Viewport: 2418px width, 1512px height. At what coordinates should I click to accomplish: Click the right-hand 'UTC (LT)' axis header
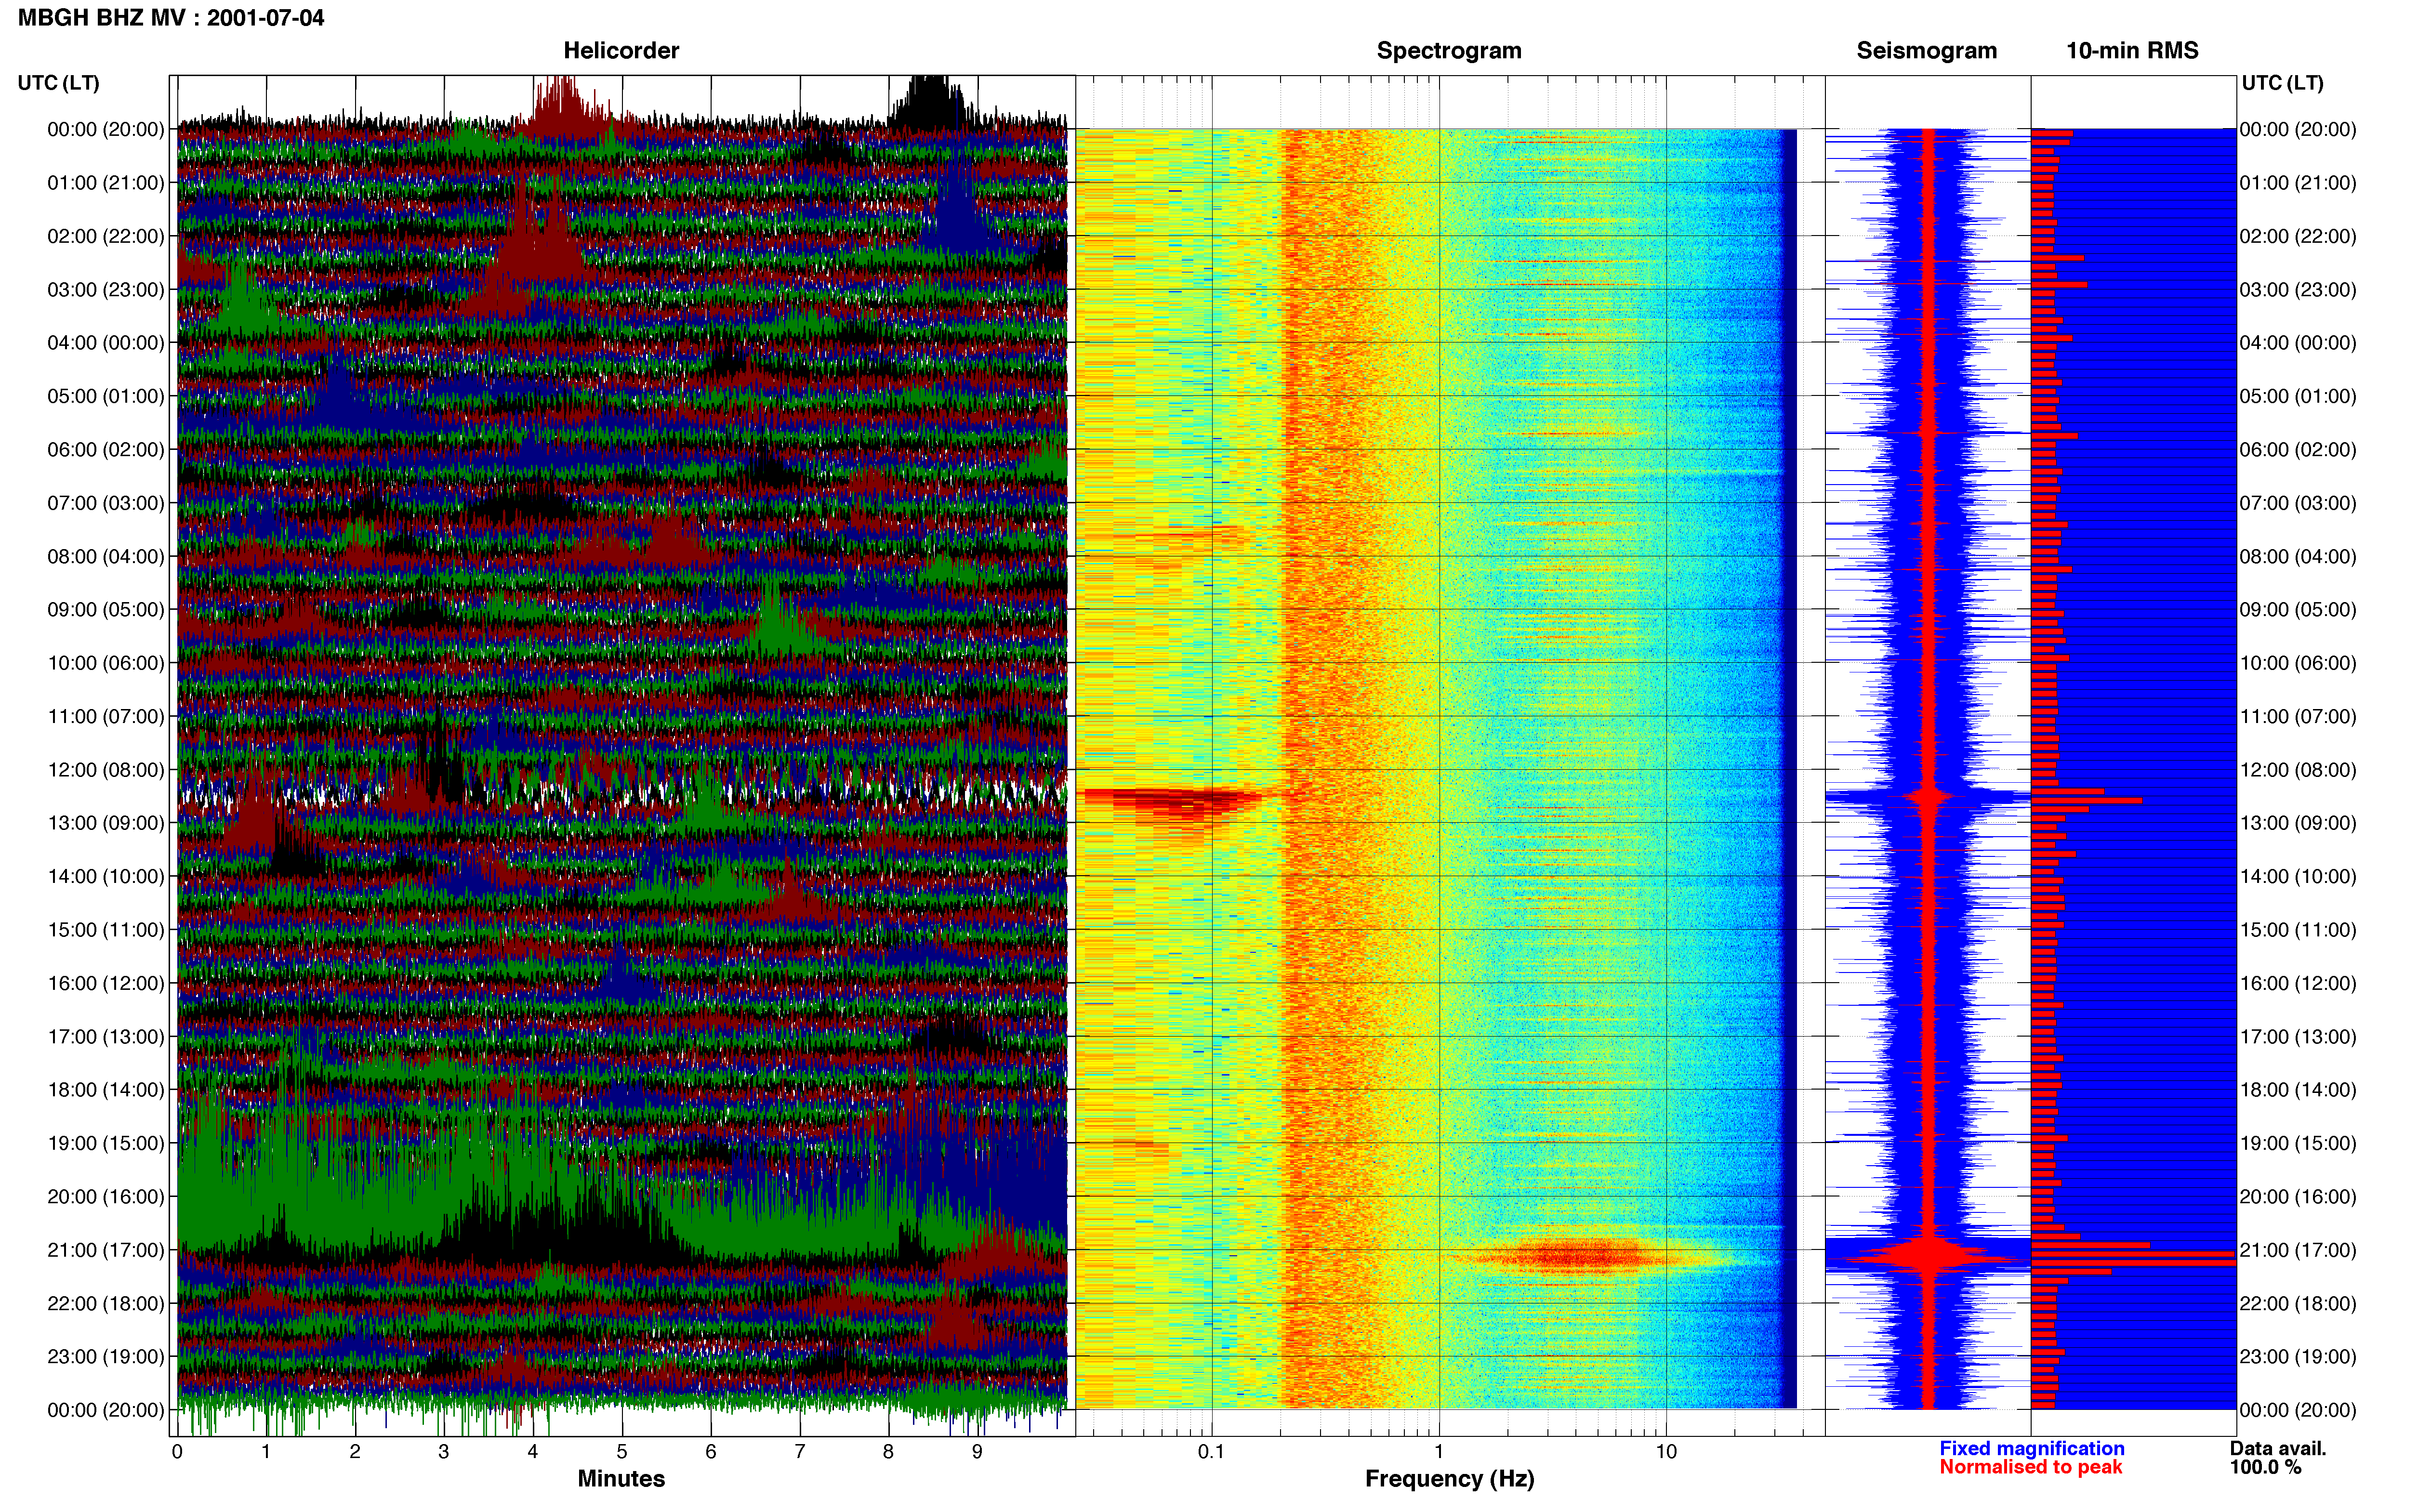coord(2282,83)
